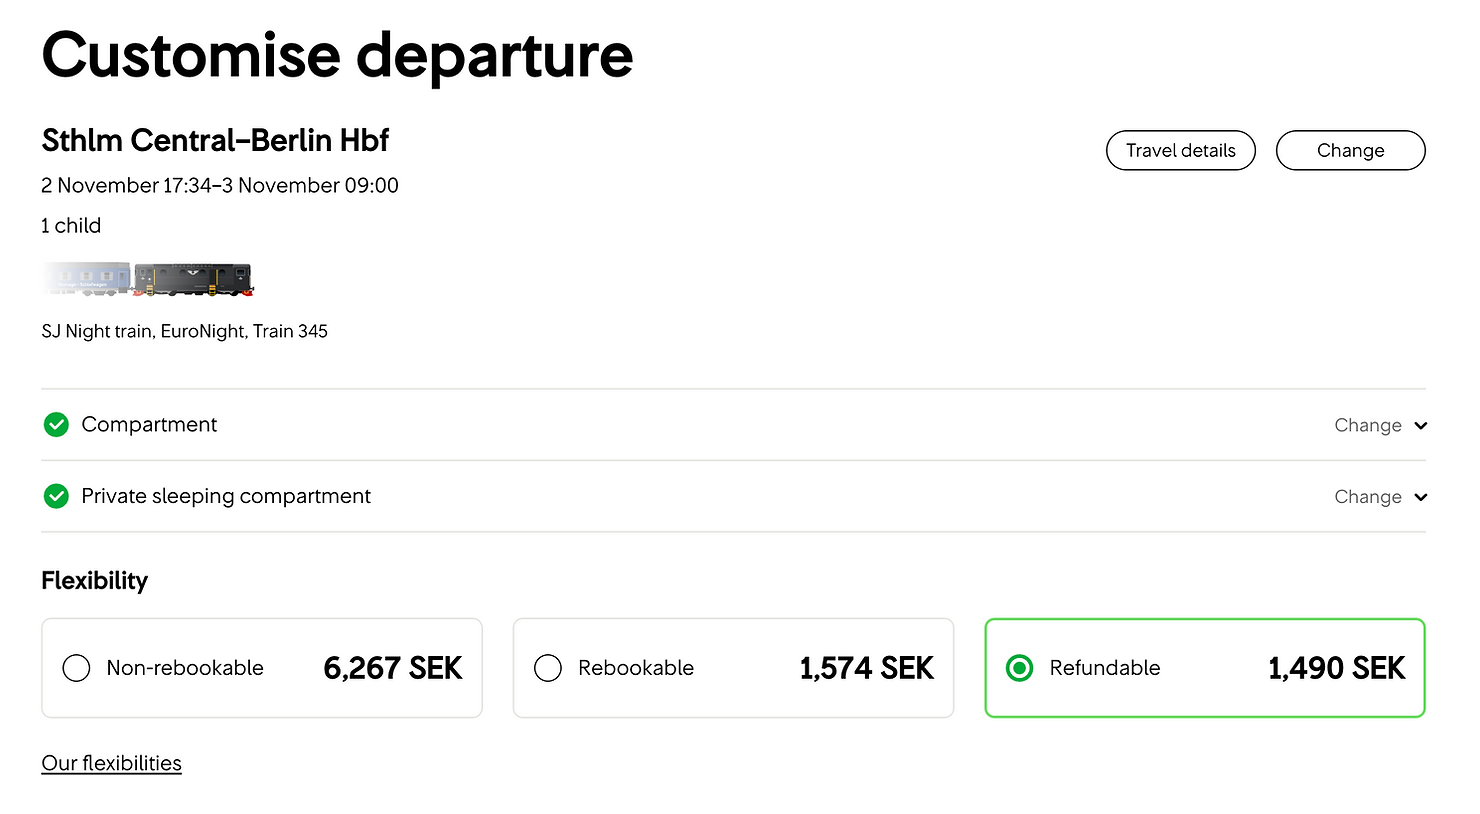Select the Non-rebookable radio button
This screenshot has width=1480, height=814.
76,668
